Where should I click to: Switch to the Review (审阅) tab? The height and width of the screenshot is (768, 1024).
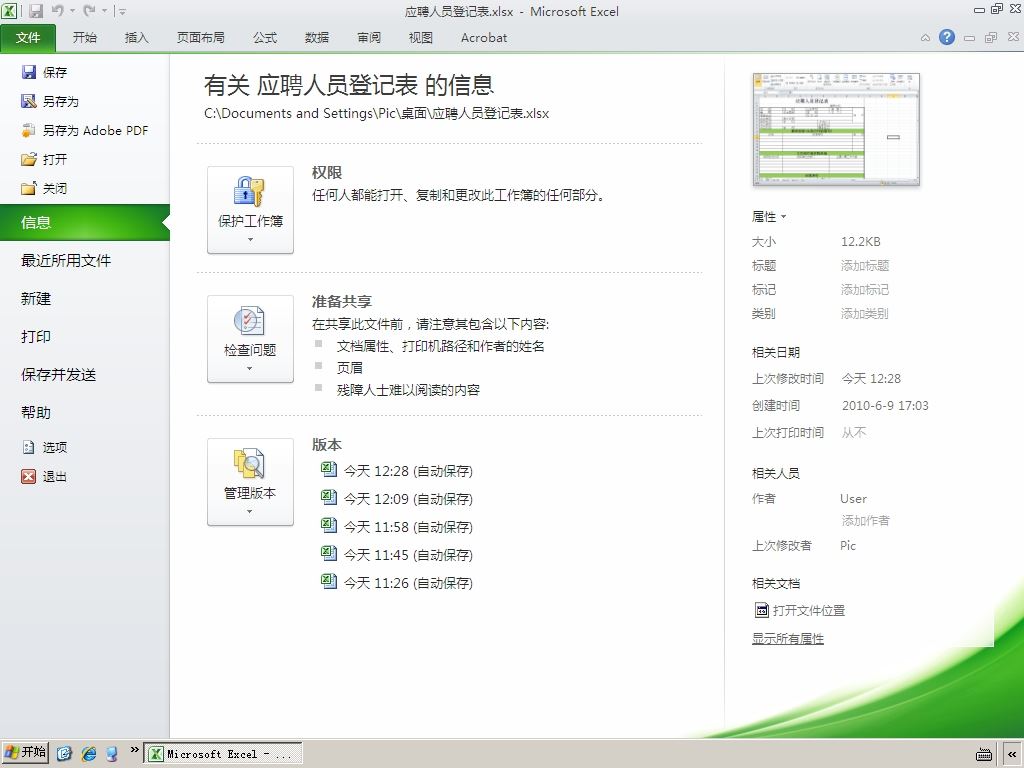[369, 38]
